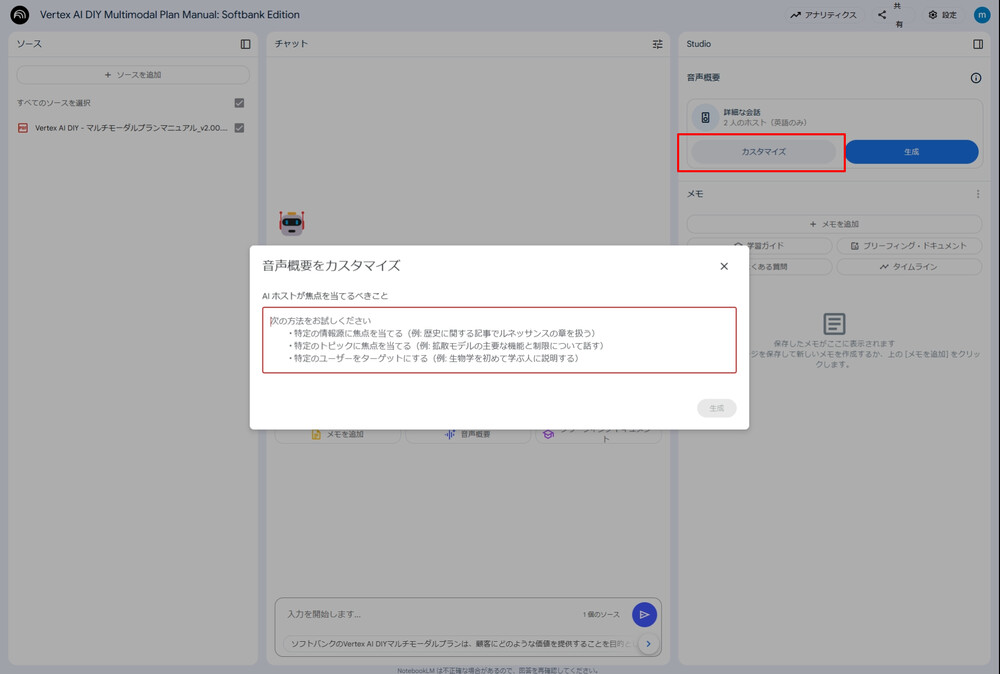This screenshot has height=674, width=1000.
Task: Click the PDF icon next to the source
Action: click(x=24, y=128)
